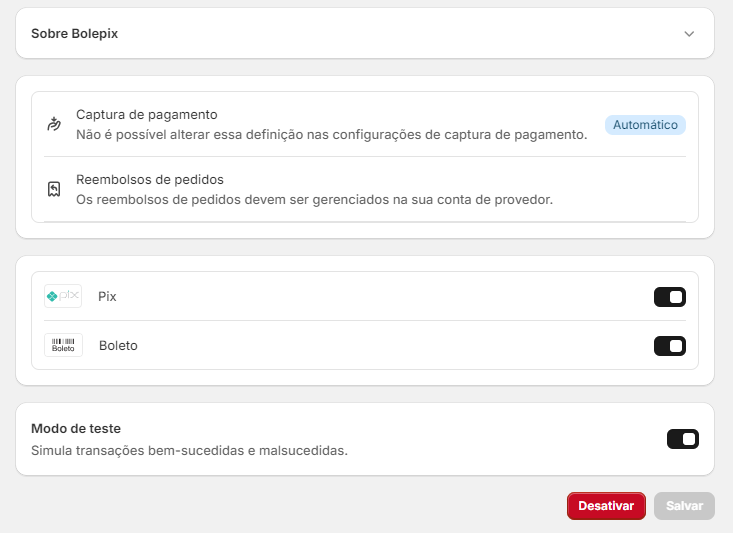
Task: Click the Pix logo icon
Action: coord(63,296)
